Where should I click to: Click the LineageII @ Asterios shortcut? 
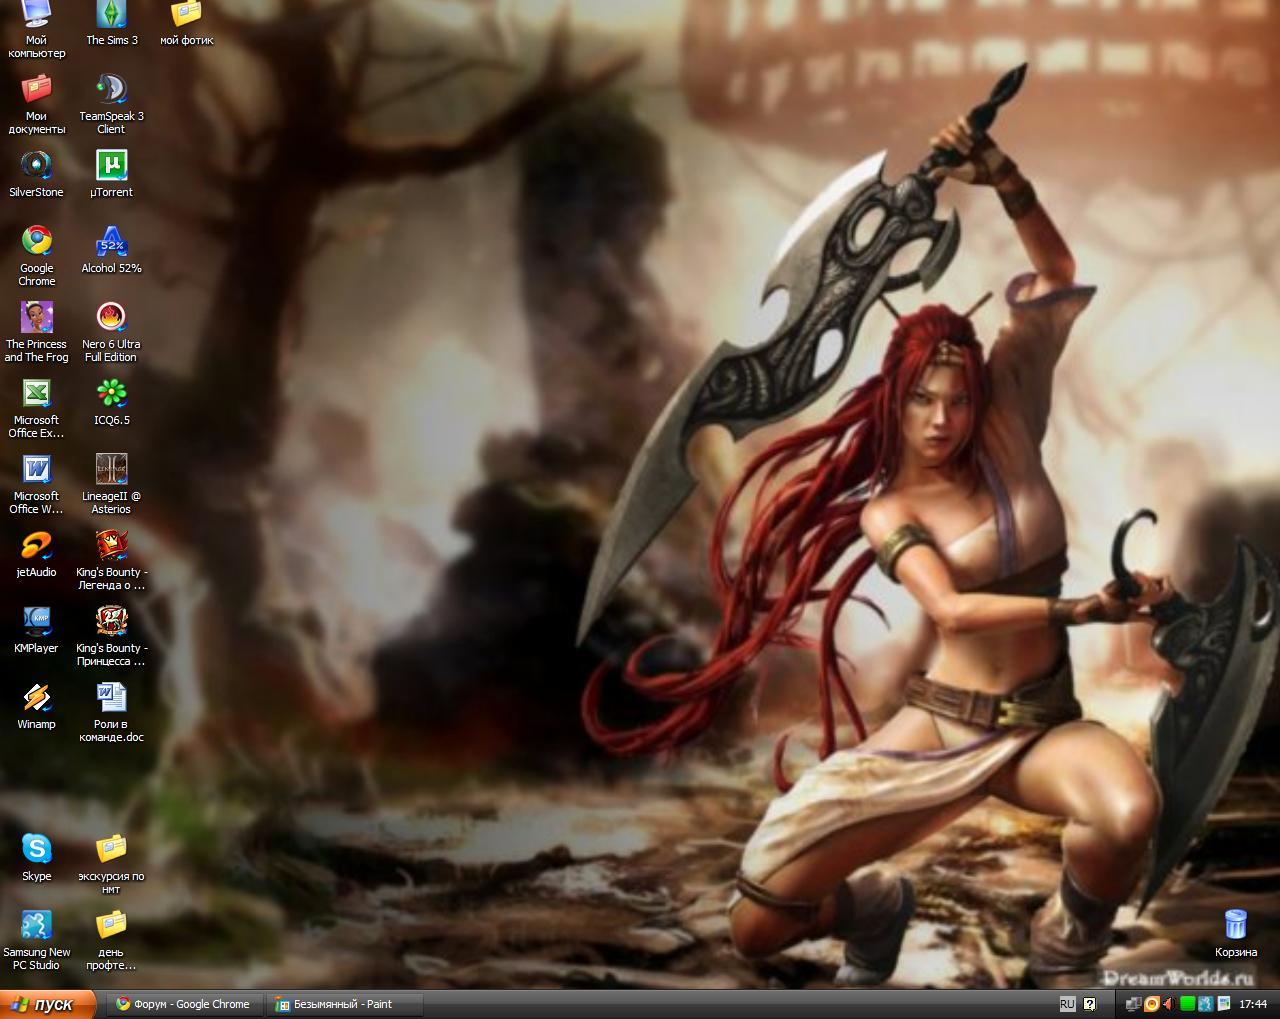coord(111,470)
